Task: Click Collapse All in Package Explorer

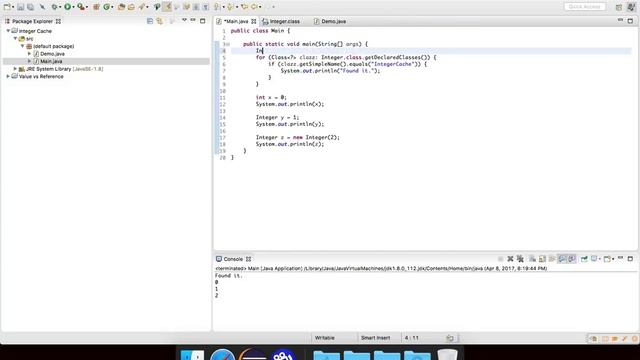Action: tap(150, 21)
